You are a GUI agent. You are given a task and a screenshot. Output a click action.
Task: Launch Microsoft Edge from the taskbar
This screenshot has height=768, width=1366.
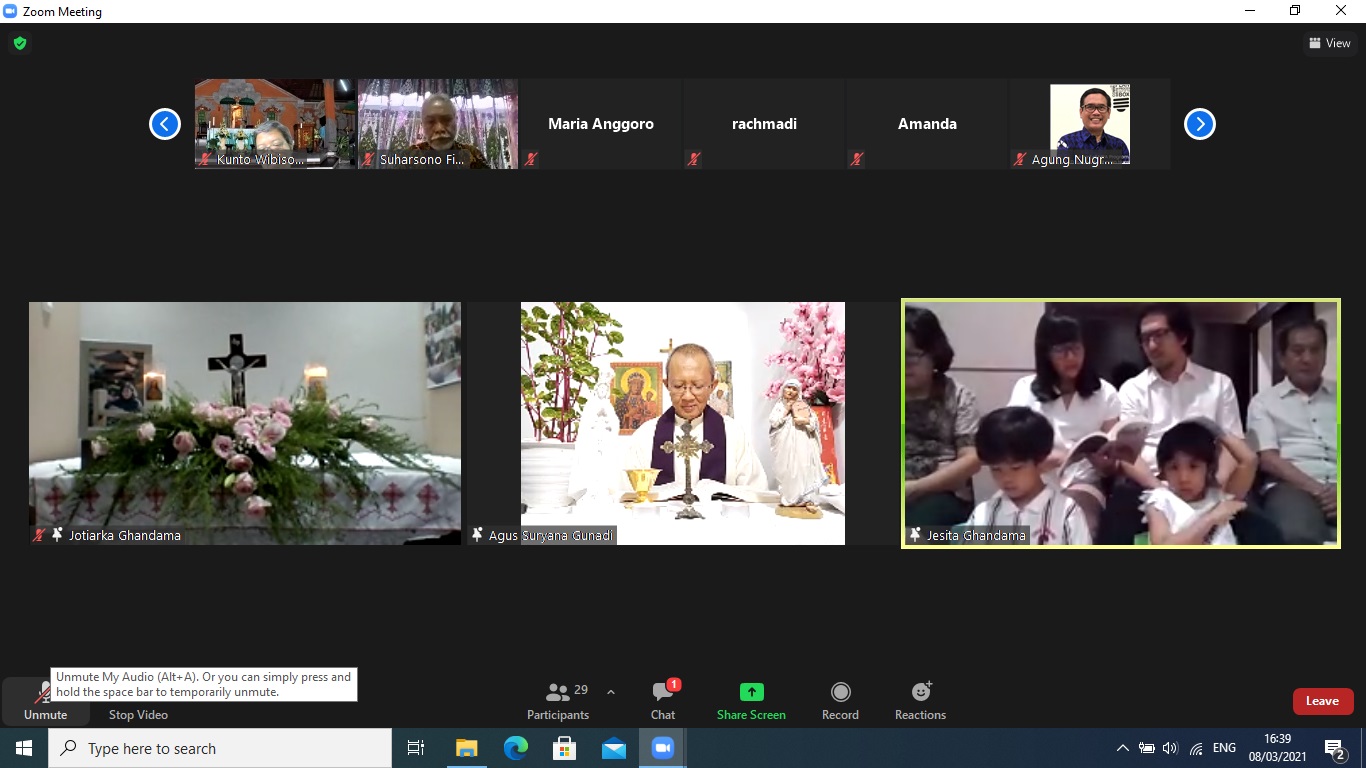(x=515, y=748)
